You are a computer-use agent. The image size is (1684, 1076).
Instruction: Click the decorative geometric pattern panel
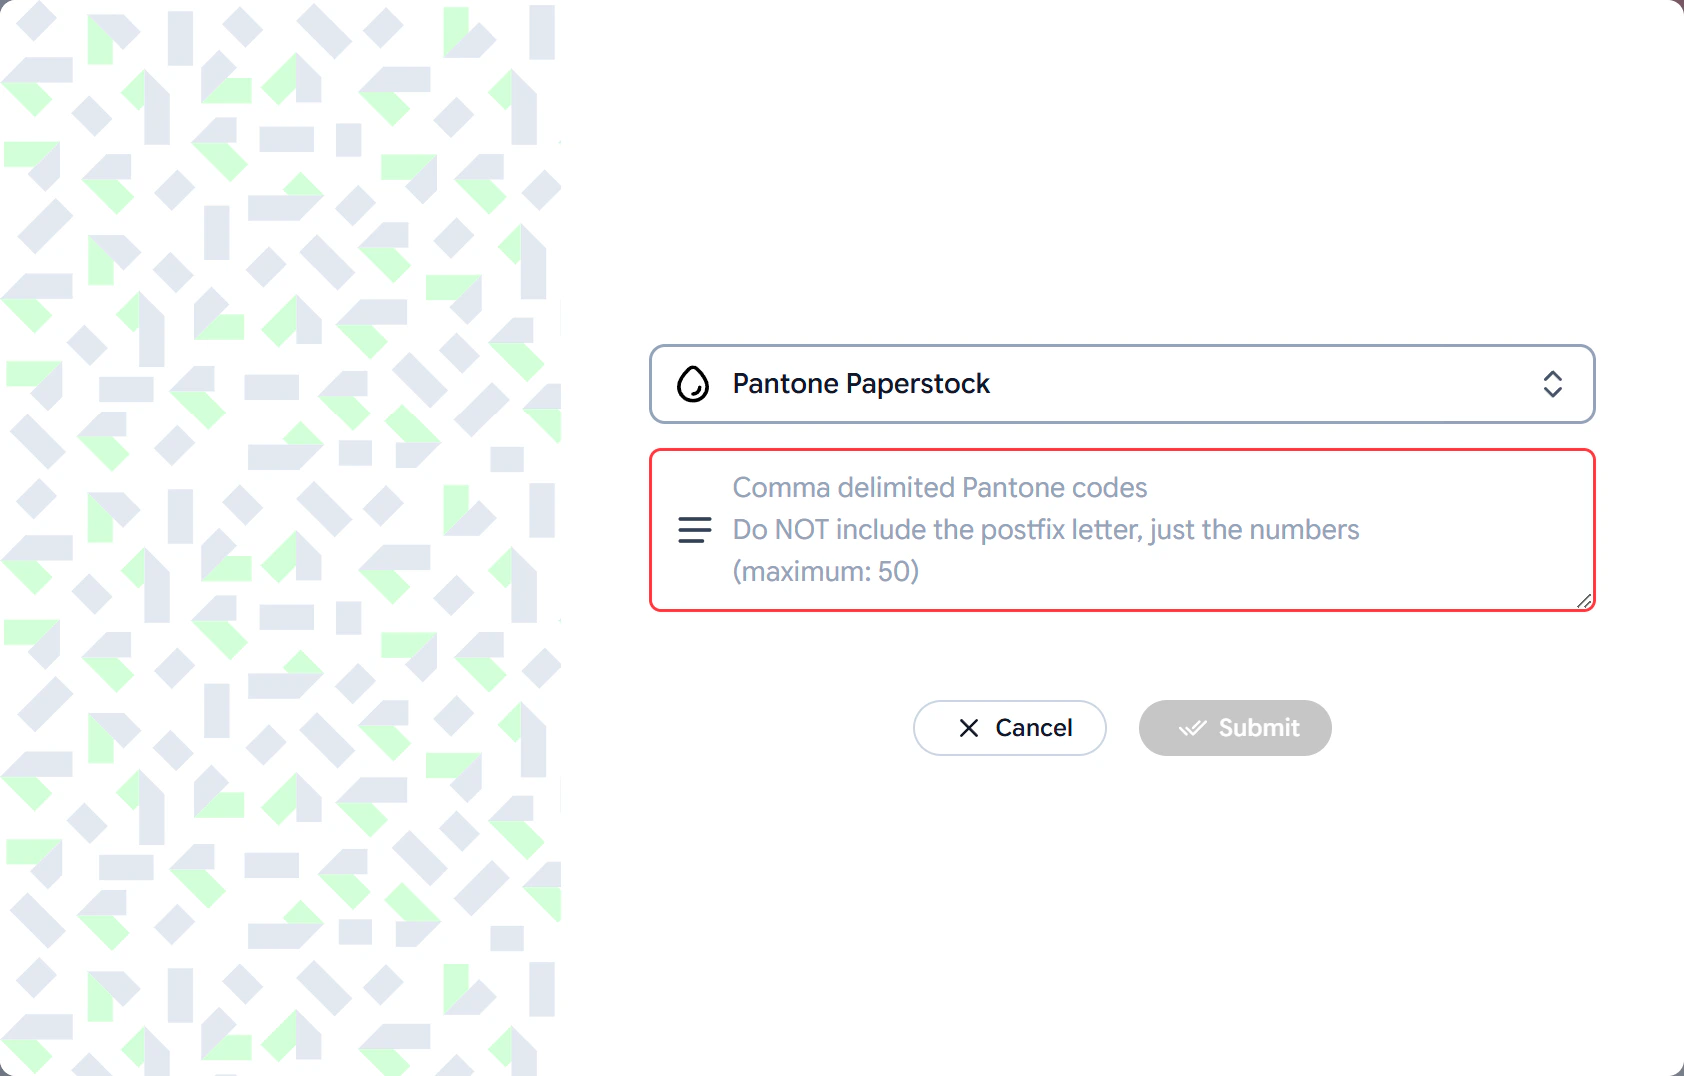click(281, 538)
